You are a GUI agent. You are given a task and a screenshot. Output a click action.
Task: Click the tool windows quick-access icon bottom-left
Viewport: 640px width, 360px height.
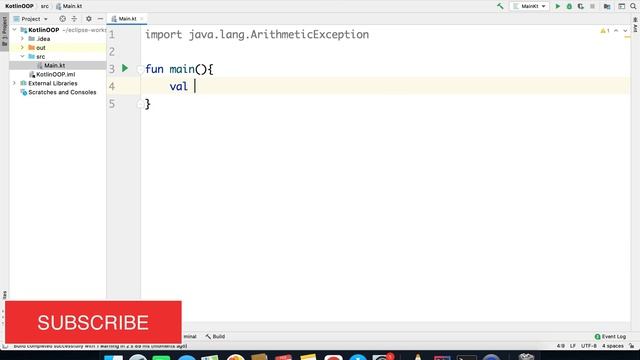click(x=5, y=346)
